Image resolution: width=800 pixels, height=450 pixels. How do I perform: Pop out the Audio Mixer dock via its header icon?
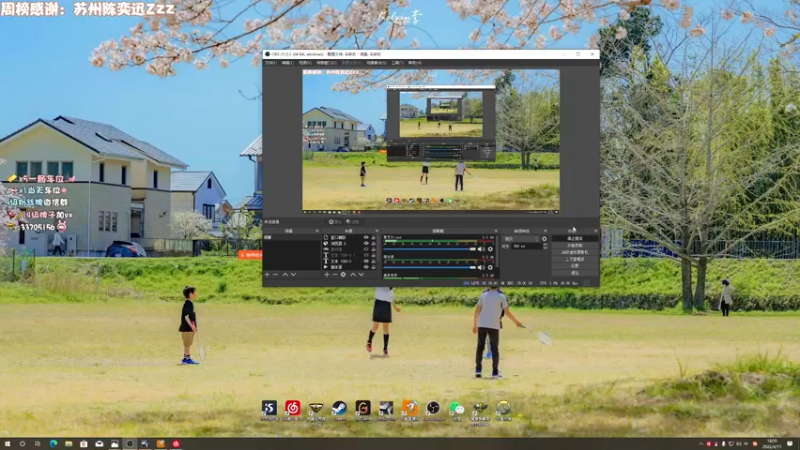click(496, 231)
